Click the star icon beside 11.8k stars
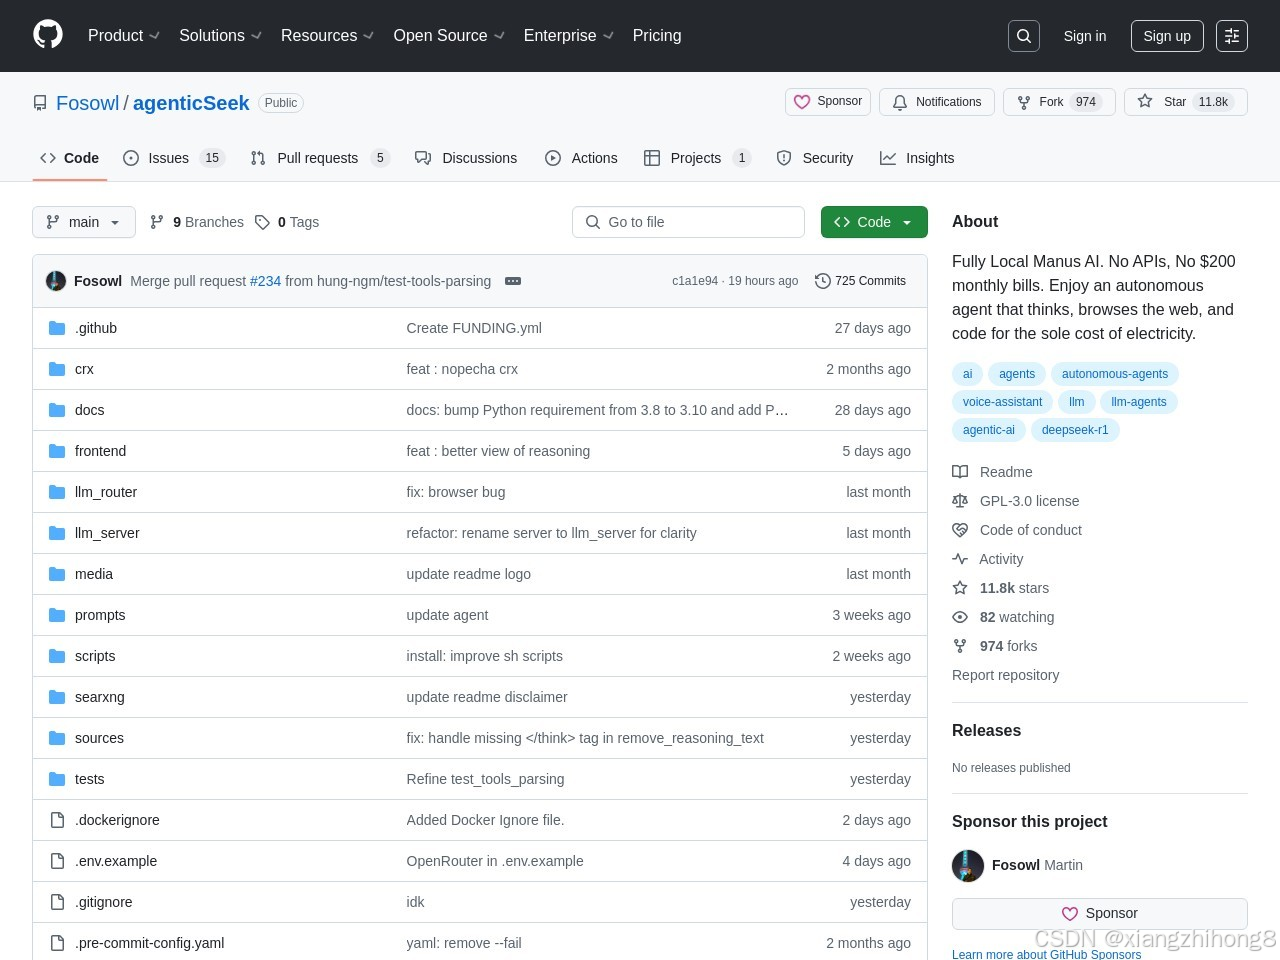This screenshot has height=960, width=1280. tap(960, 588)
